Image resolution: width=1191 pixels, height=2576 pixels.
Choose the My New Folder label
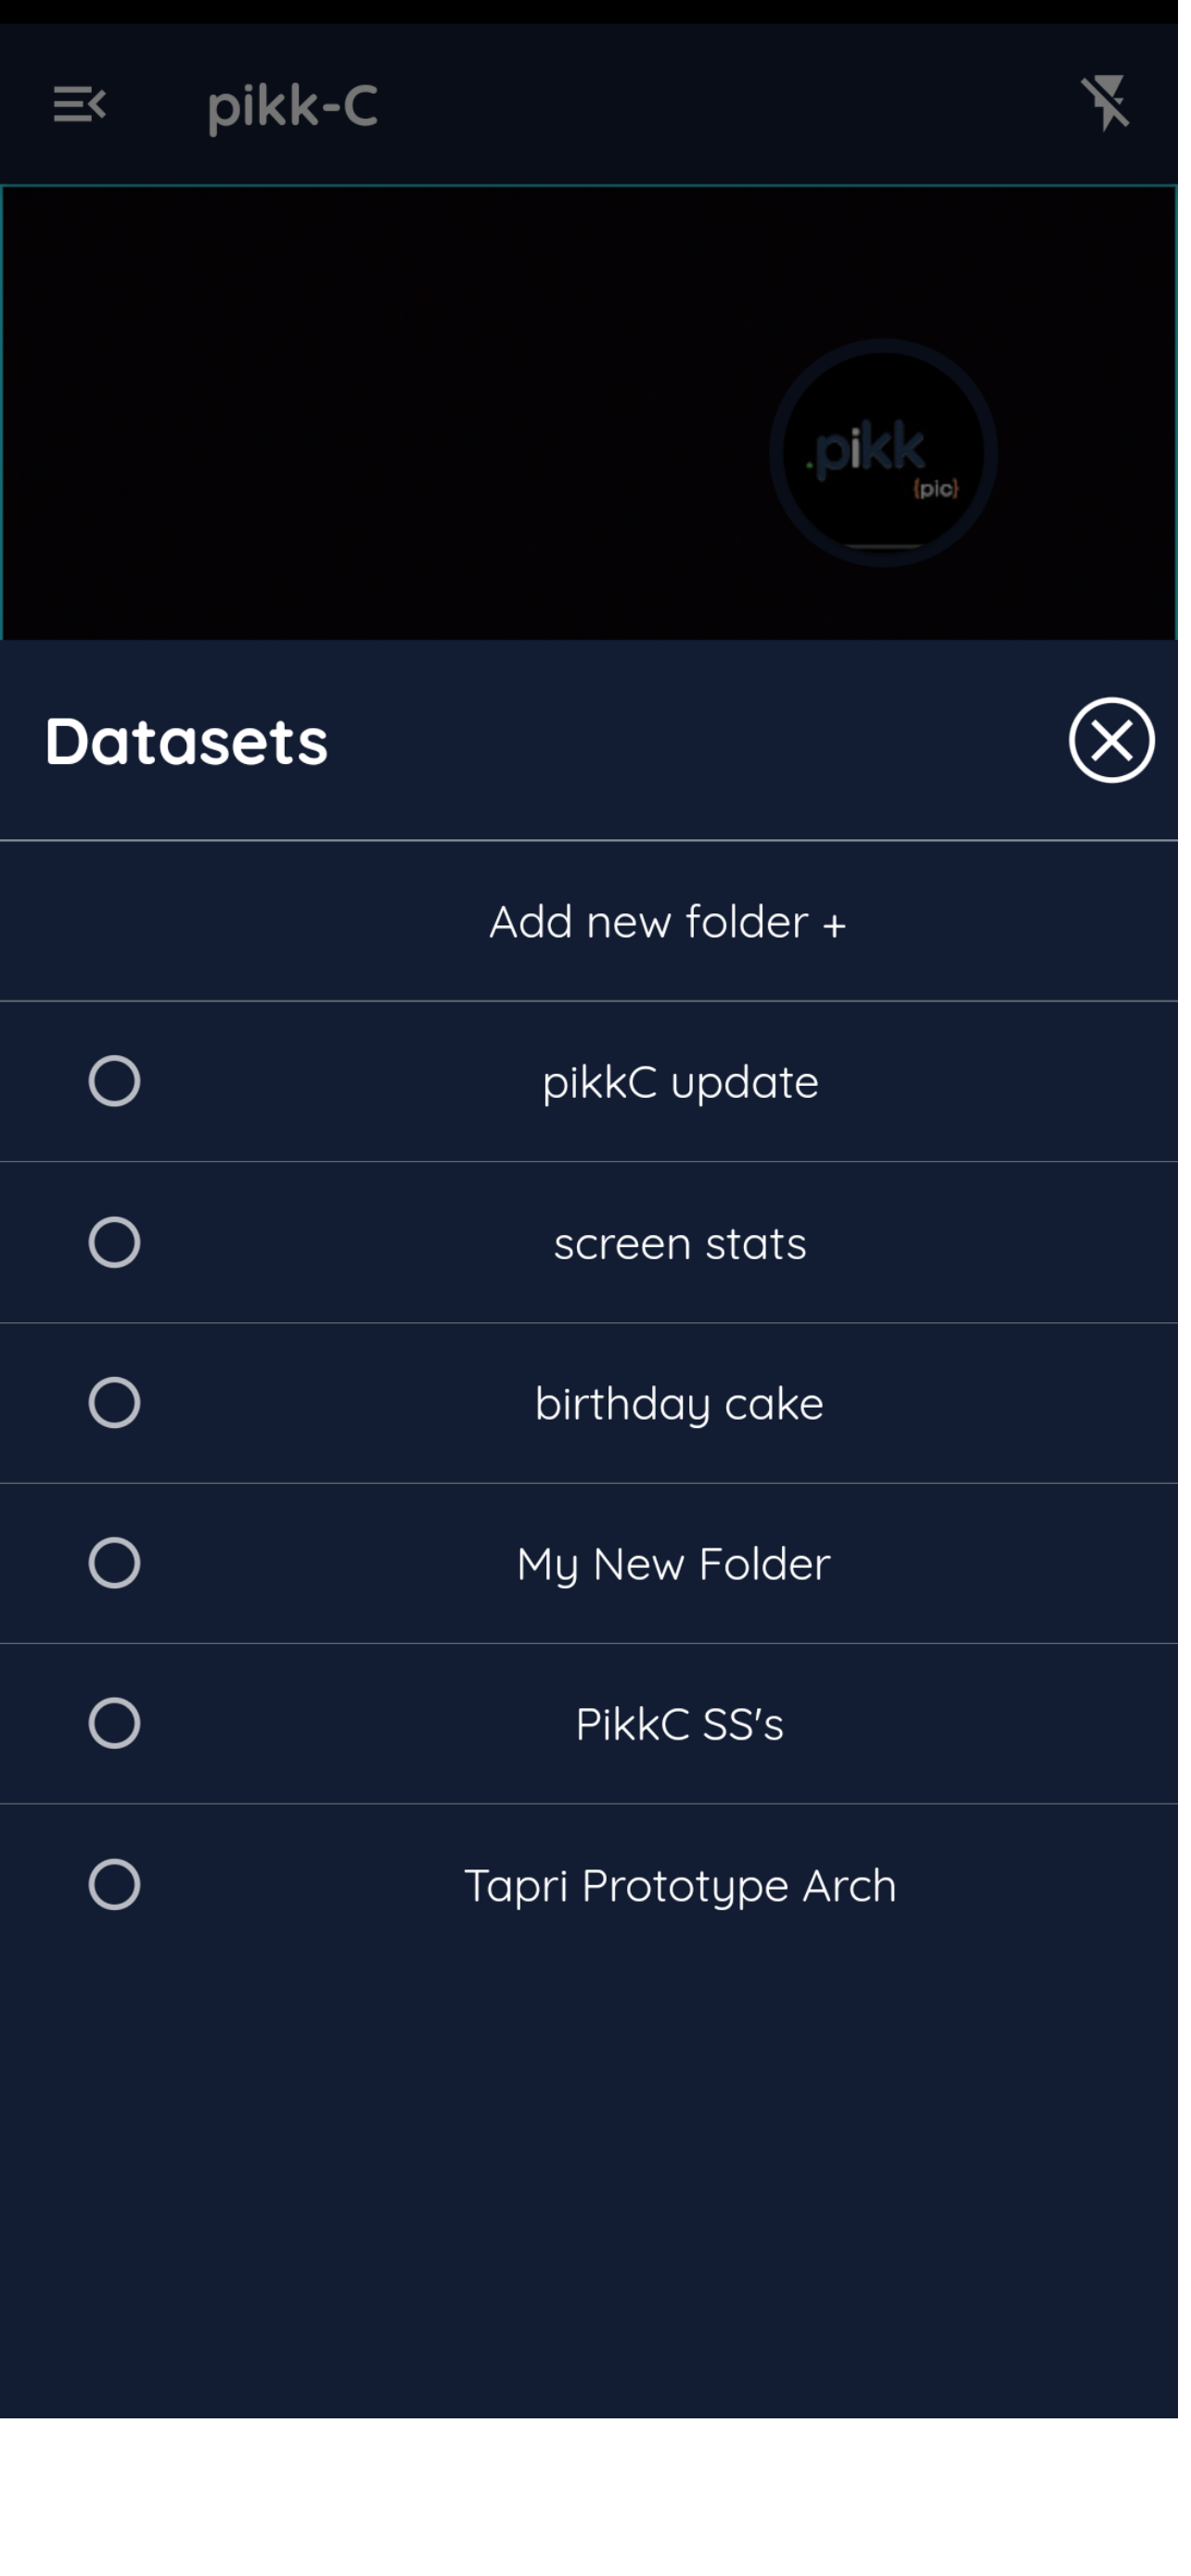click(681, 1582)
